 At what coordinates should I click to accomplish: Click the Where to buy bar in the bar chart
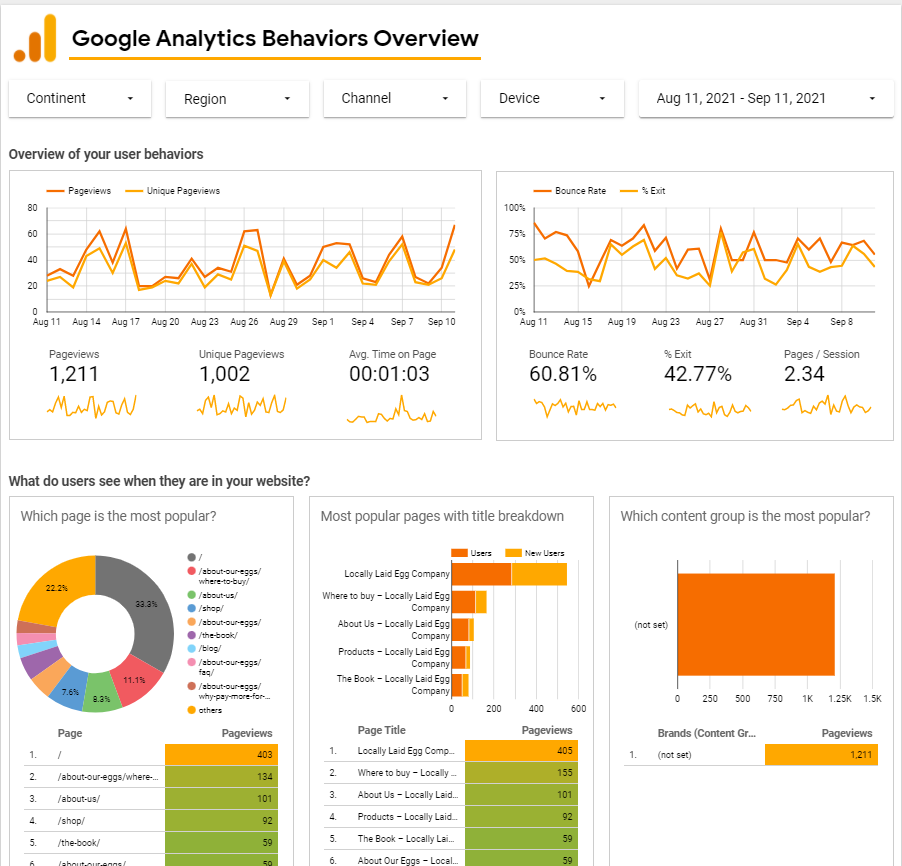[x=469, y=602]
